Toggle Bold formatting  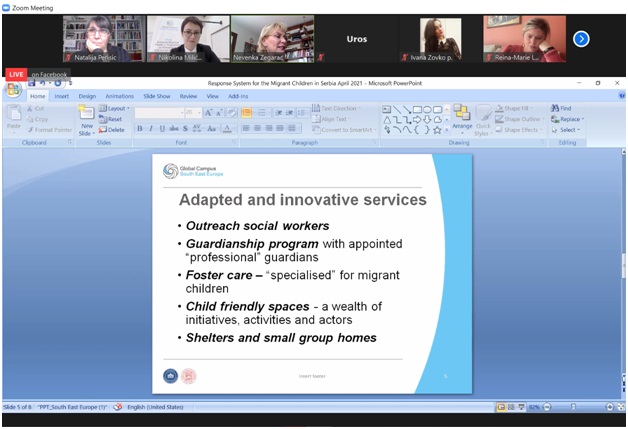pos(139,128)
